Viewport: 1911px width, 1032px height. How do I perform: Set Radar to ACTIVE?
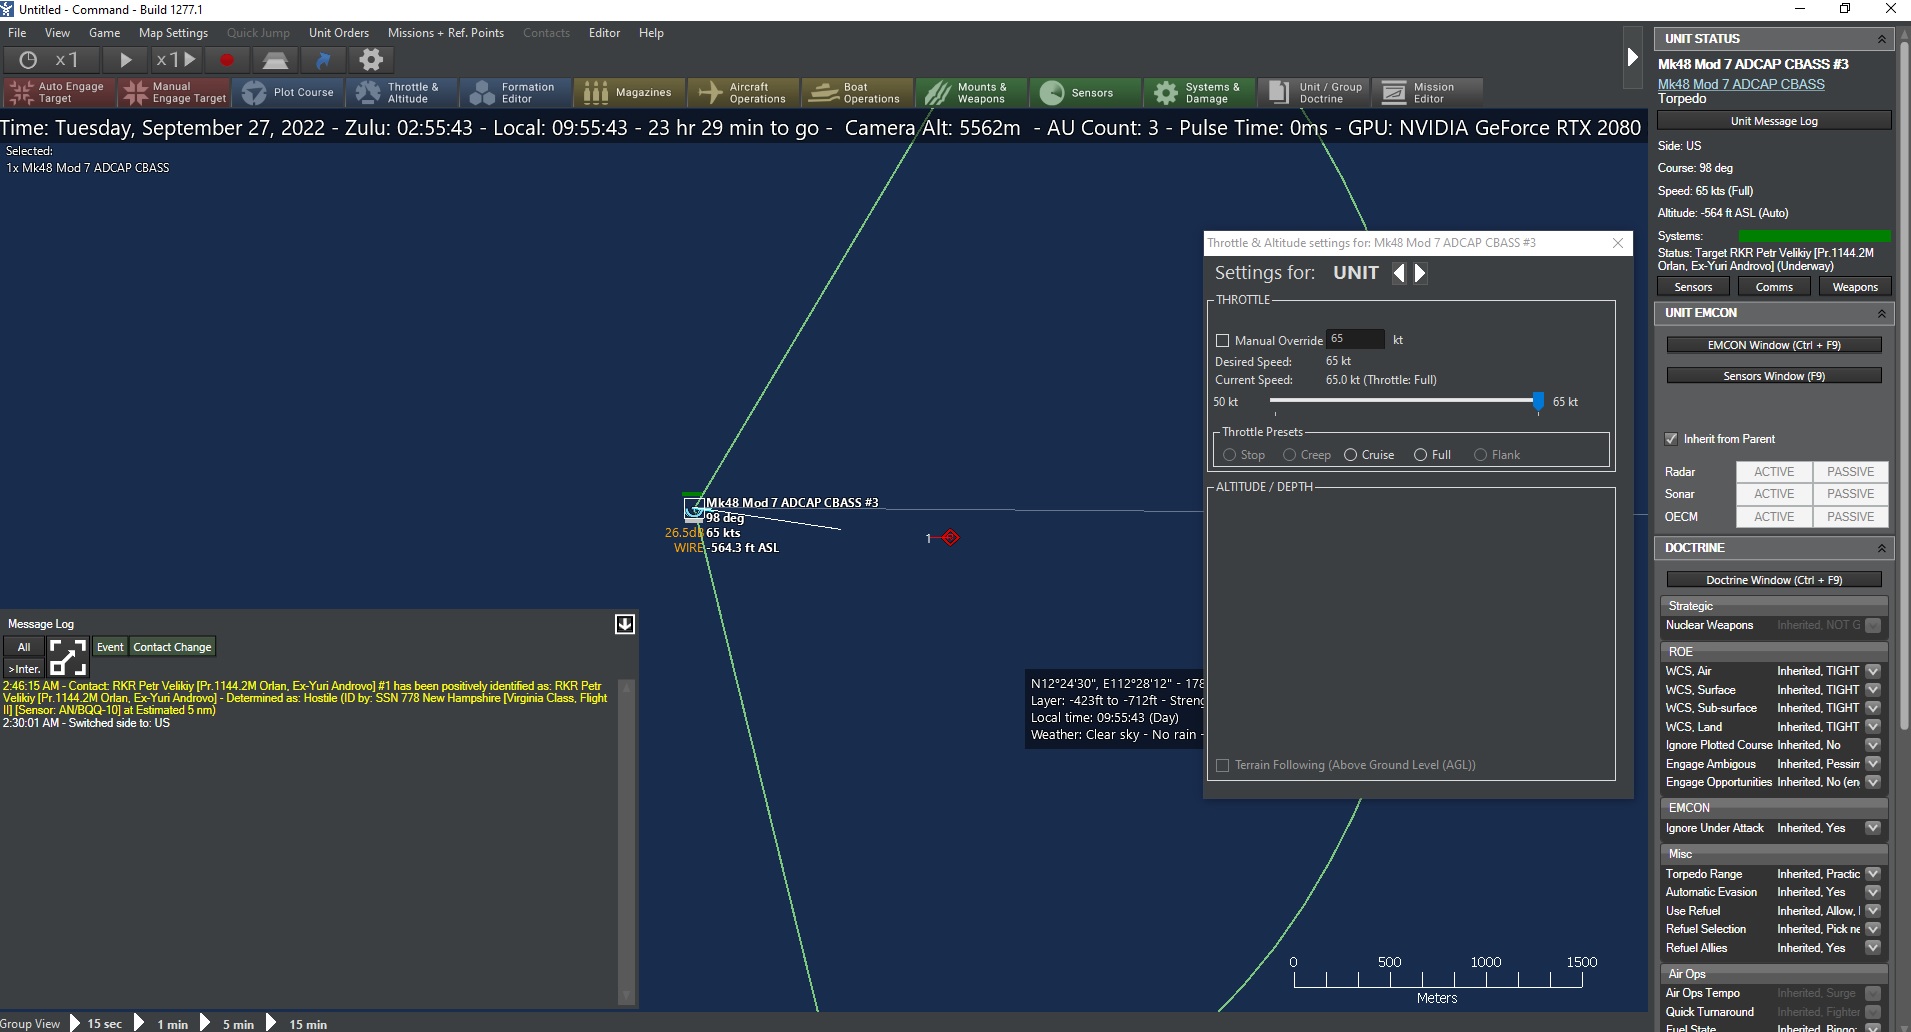pos(1774,472)
